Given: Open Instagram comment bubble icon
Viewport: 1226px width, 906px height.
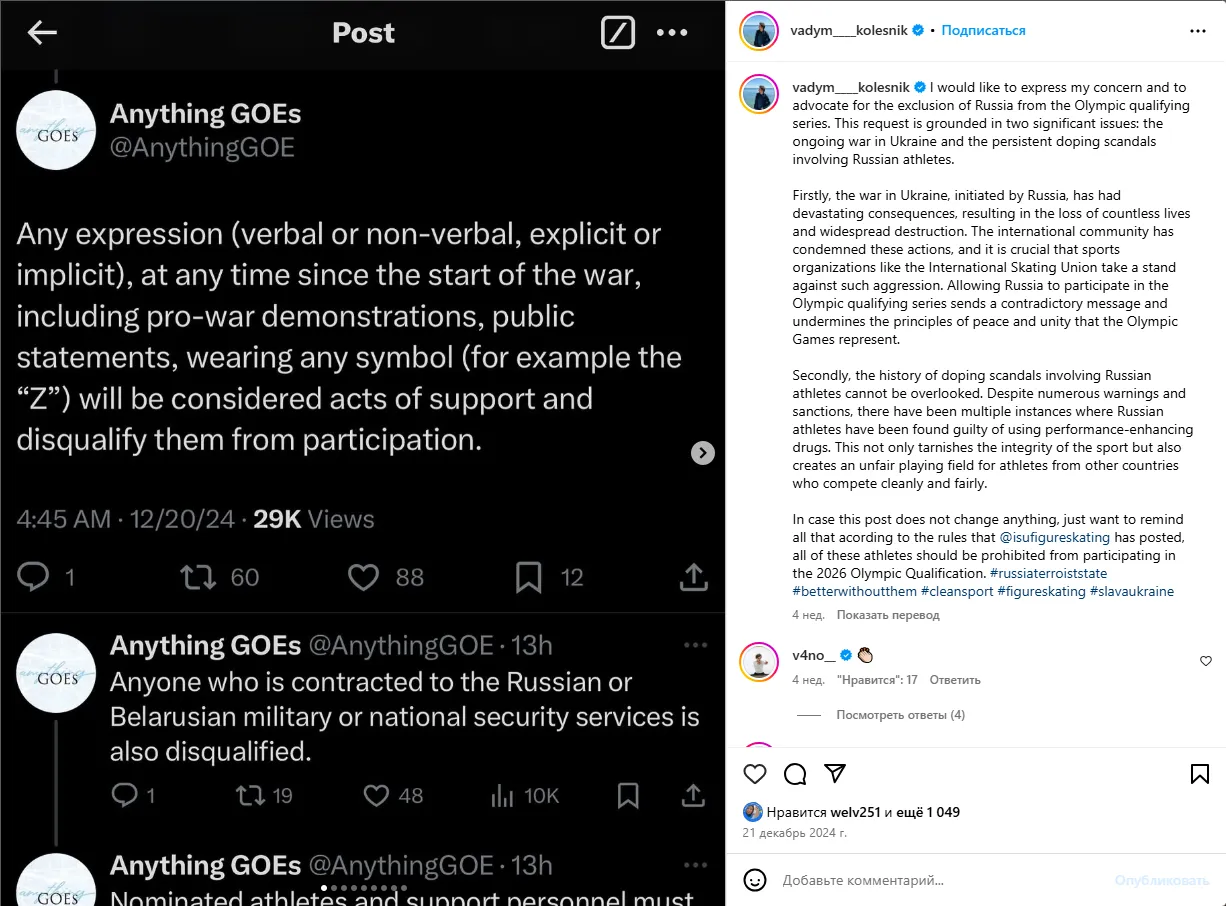Looking at the screenshot, I should pos(795,773).
